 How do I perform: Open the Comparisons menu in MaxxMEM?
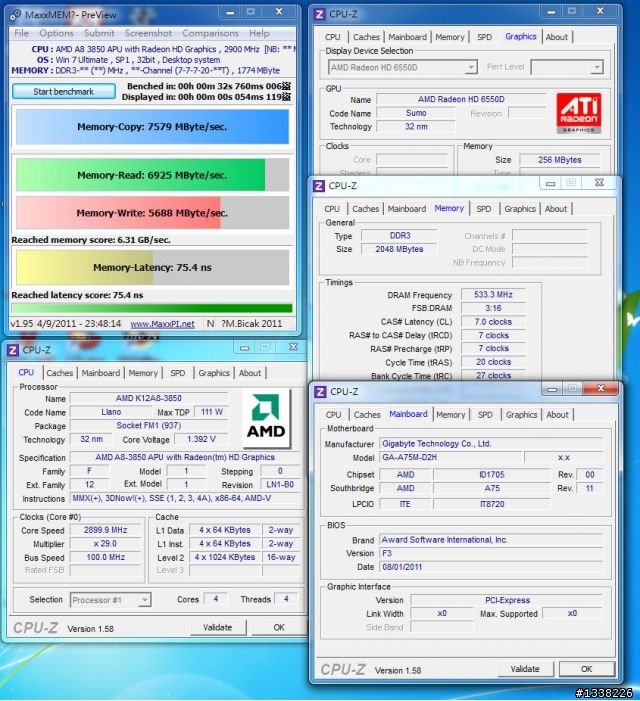211,33
